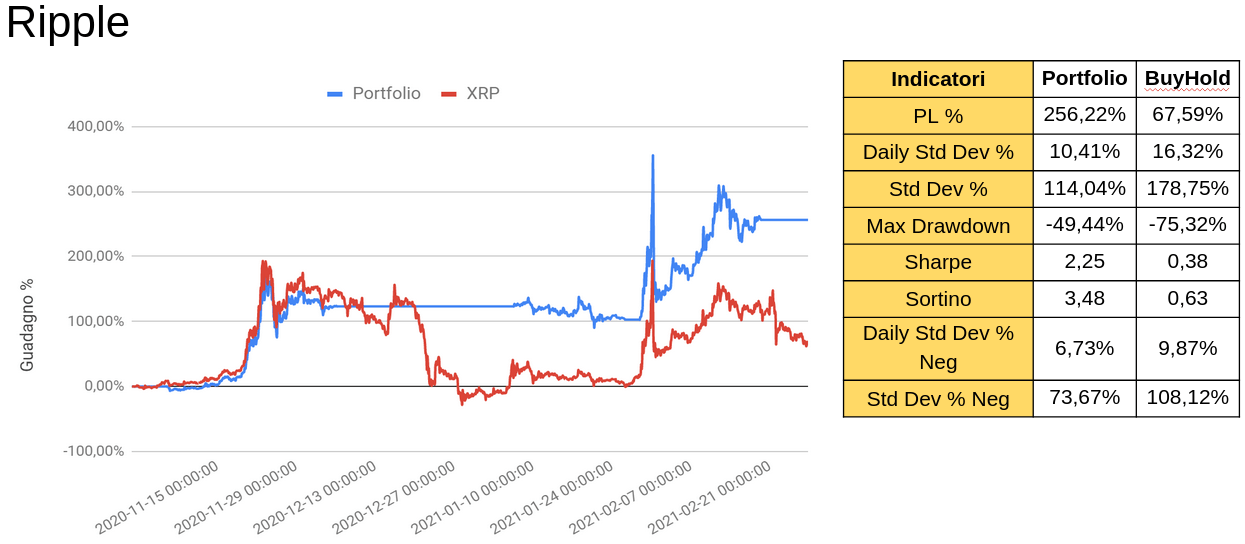Click the blue Portfolio spike peak

(653, 157)
